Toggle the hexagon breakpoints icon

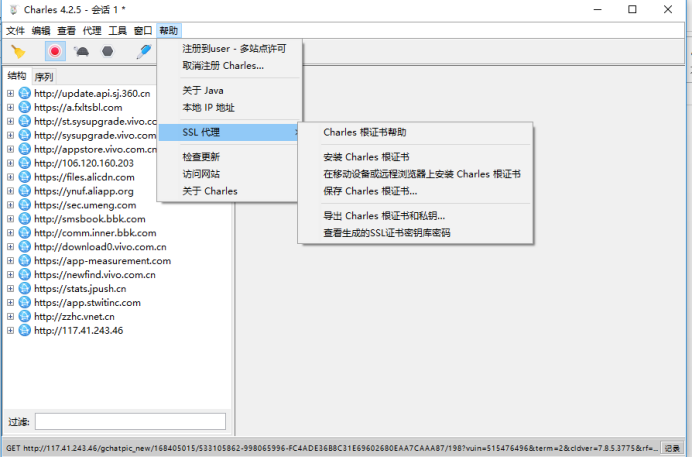point(107,52)
